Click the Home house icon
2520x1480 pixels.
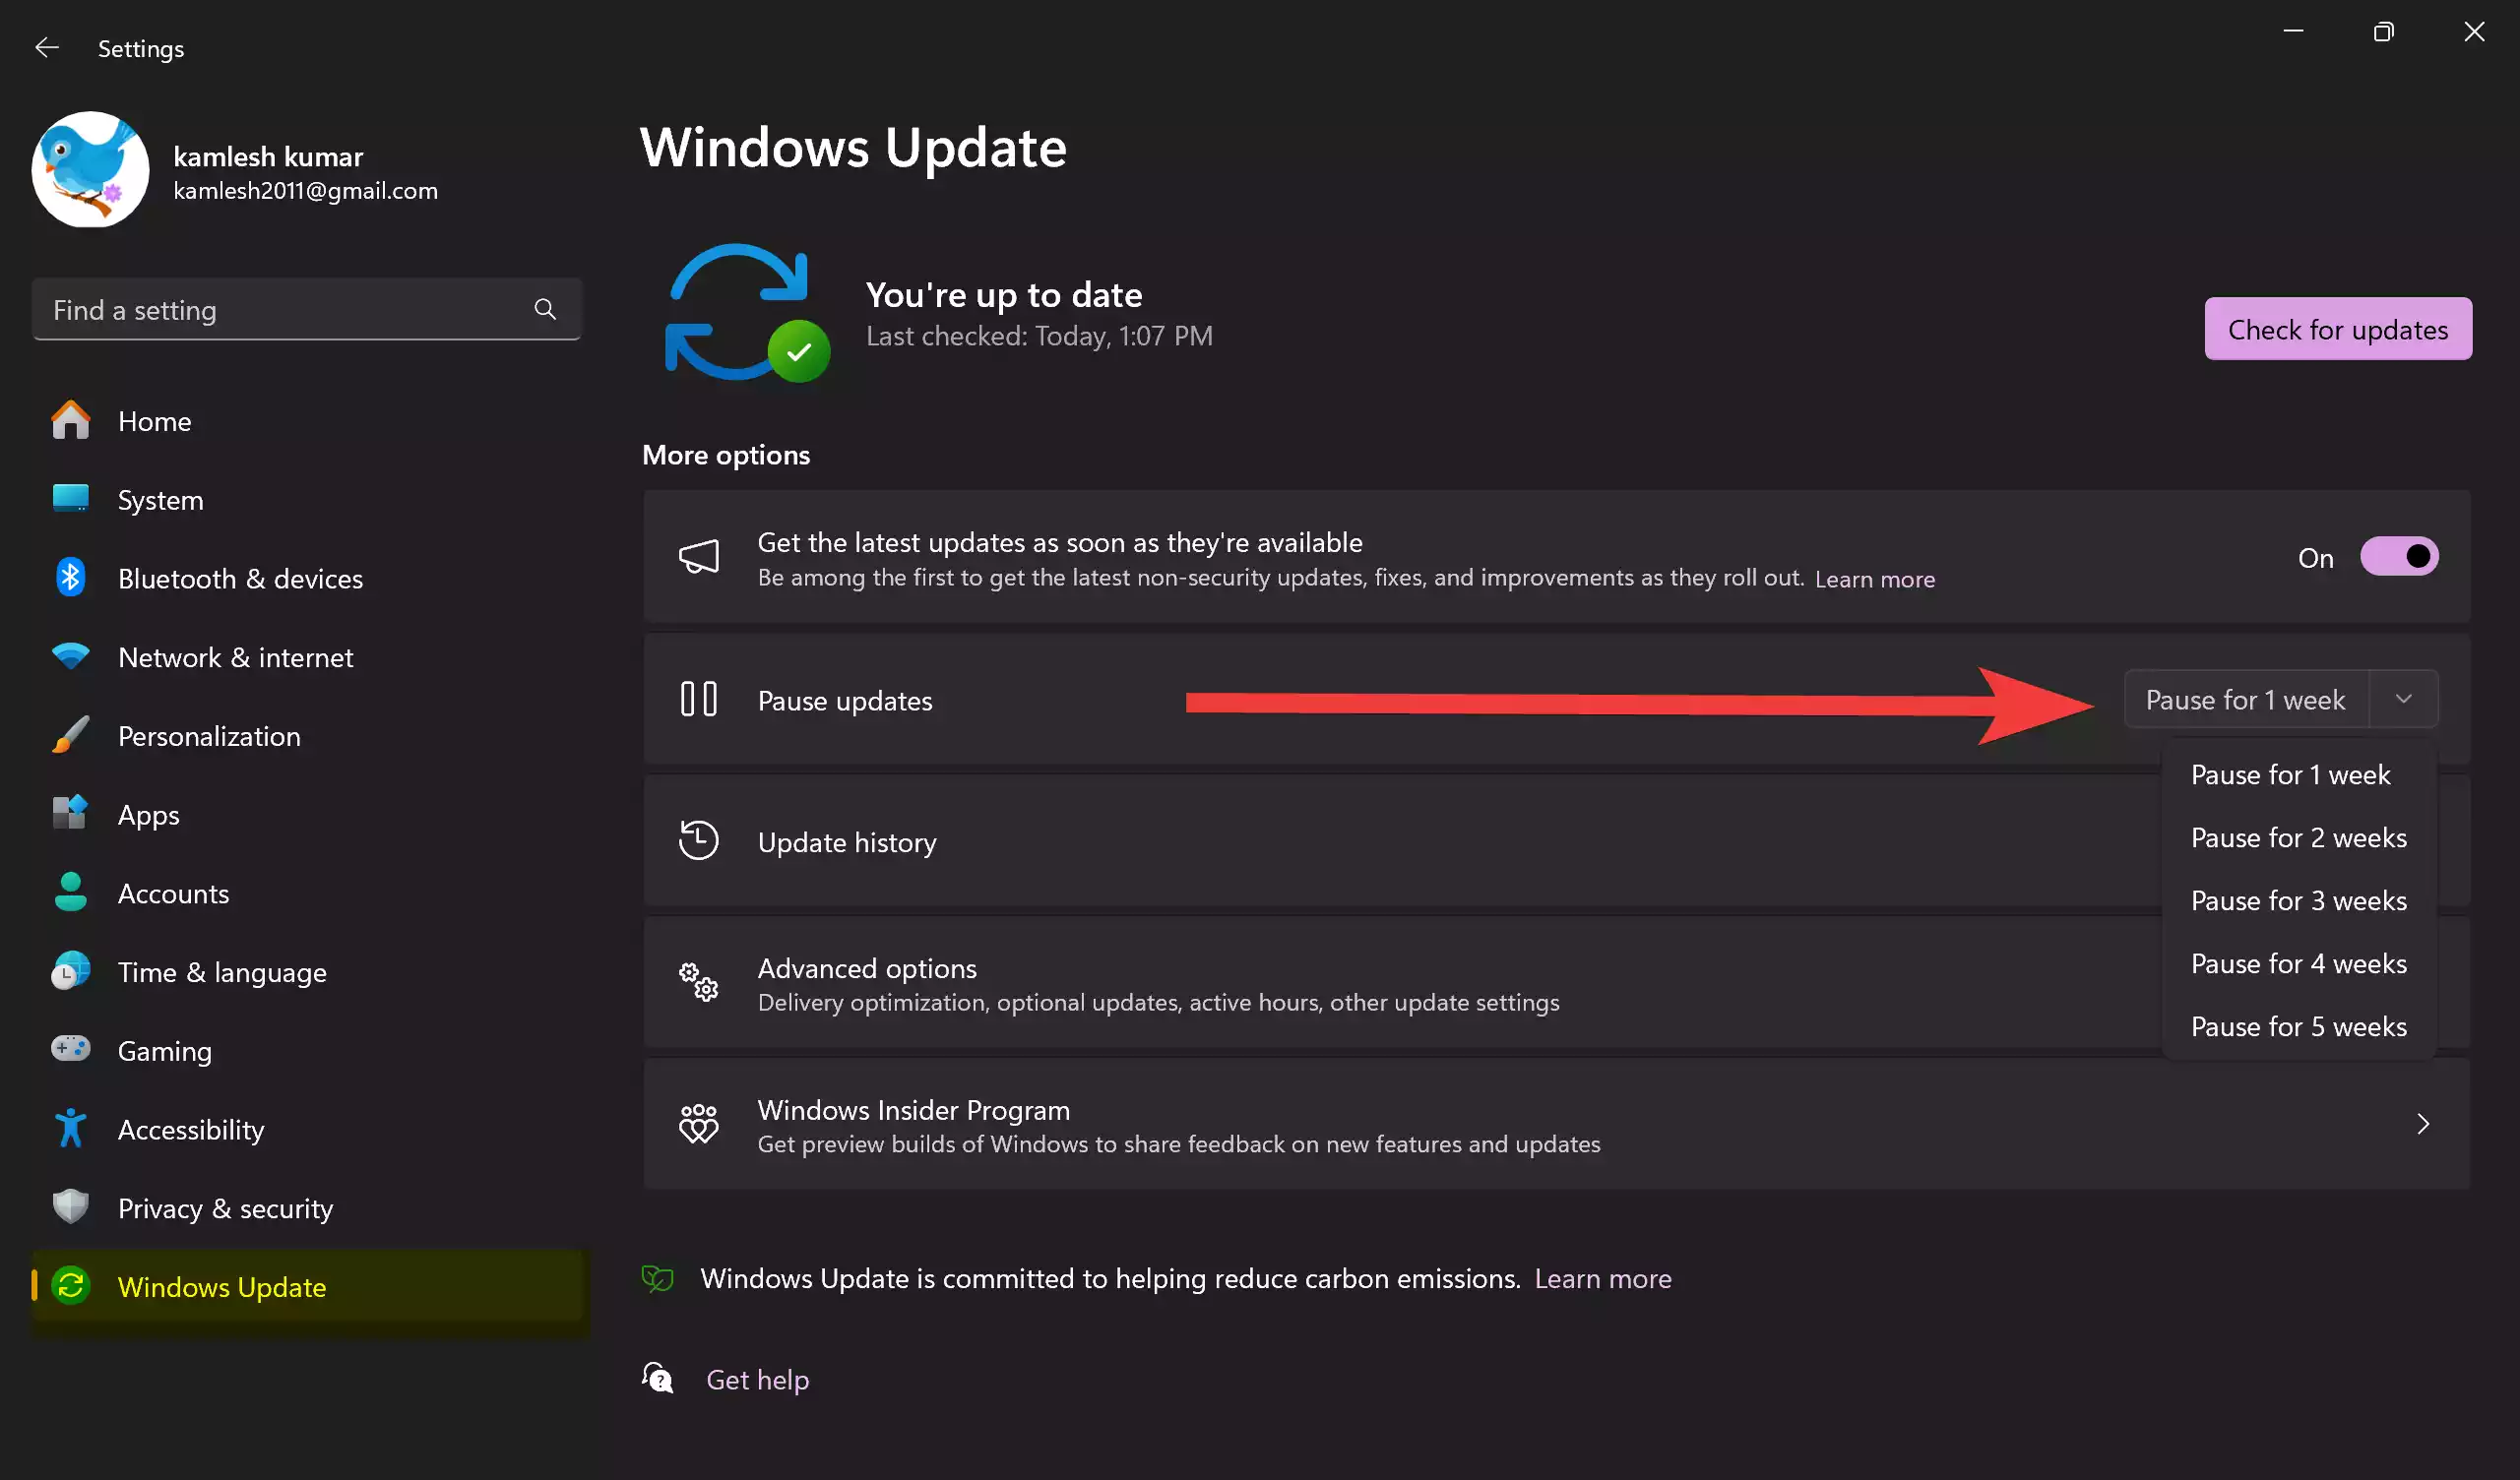click(70, 421)
